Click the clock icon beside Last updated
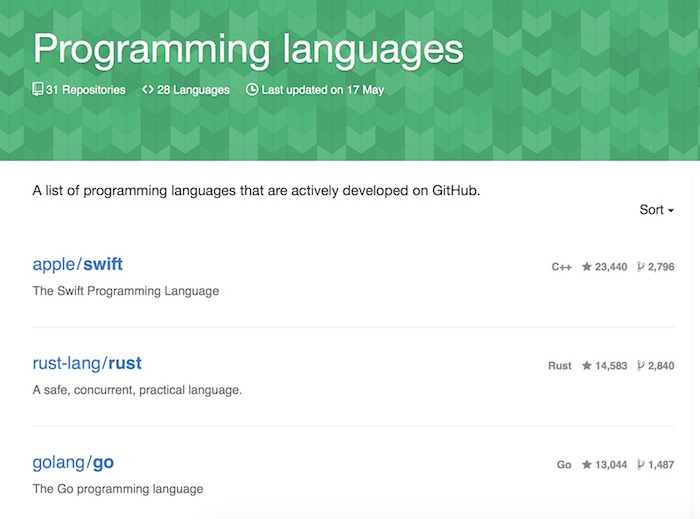The height and width of the screenshot is (519, 700). pyautogui.click(x=252, y=90)
